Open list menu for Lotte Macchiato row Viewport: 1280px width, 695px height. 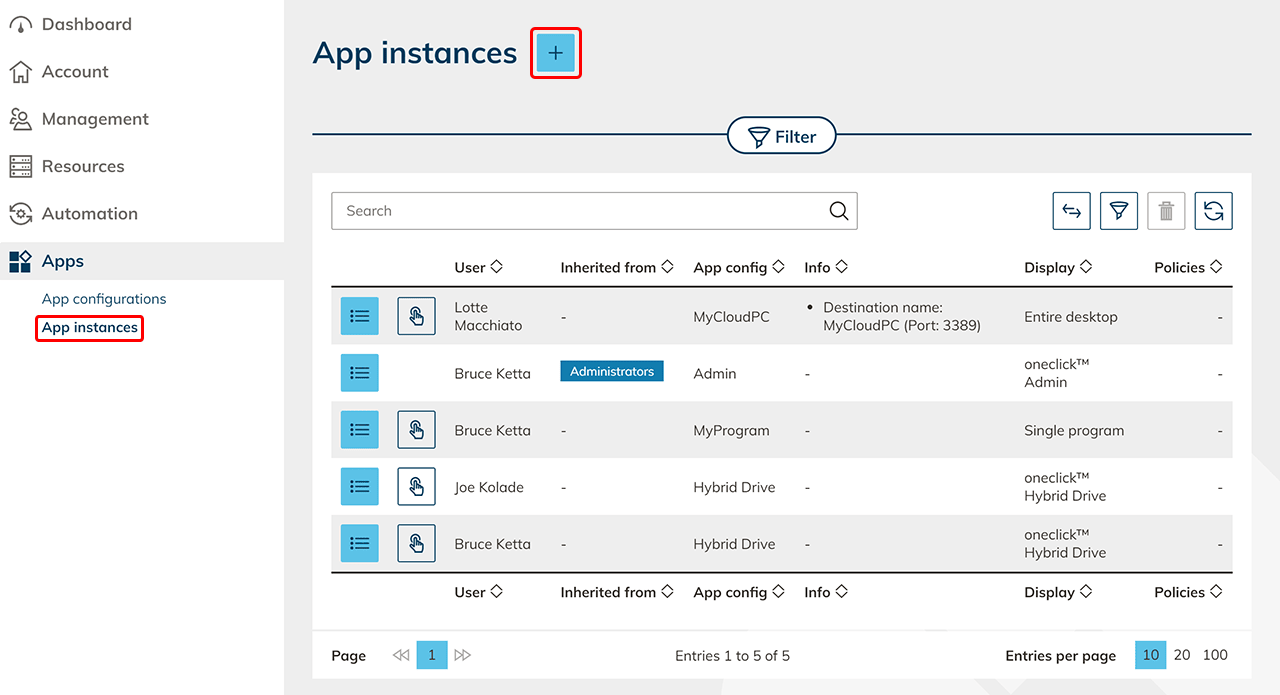point(360,316)
